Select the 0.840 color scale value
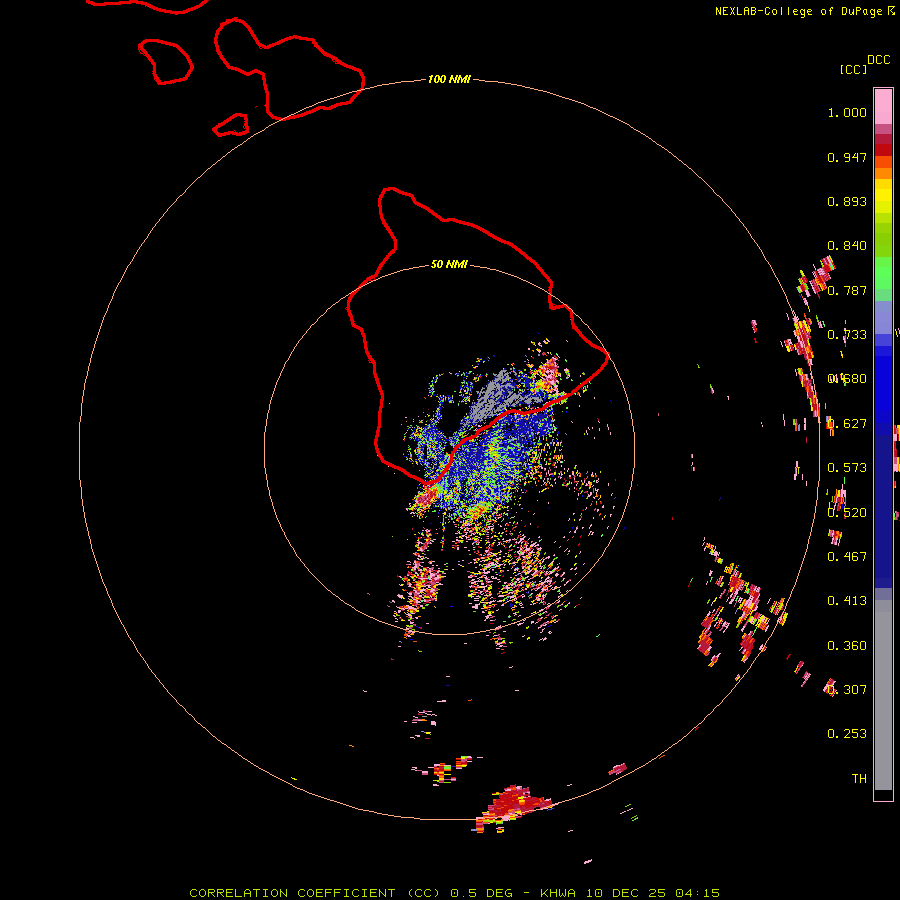 click(847, 246)
